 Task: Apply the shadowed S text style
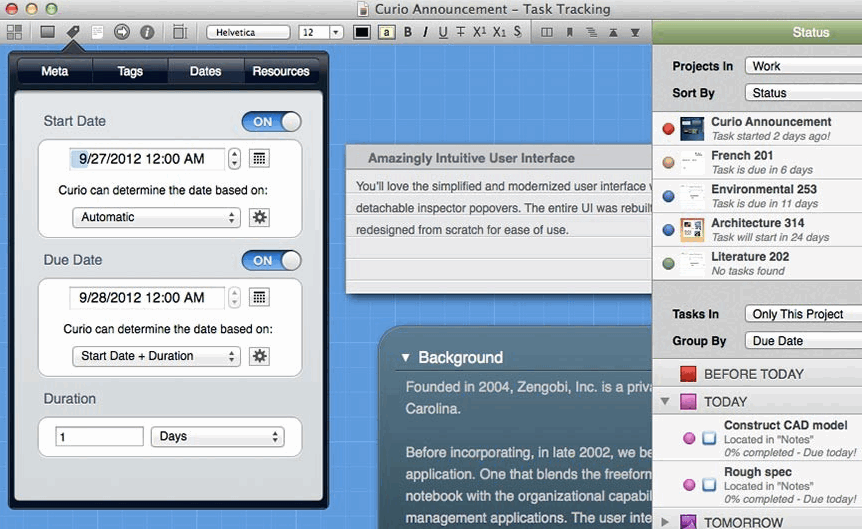517,32
